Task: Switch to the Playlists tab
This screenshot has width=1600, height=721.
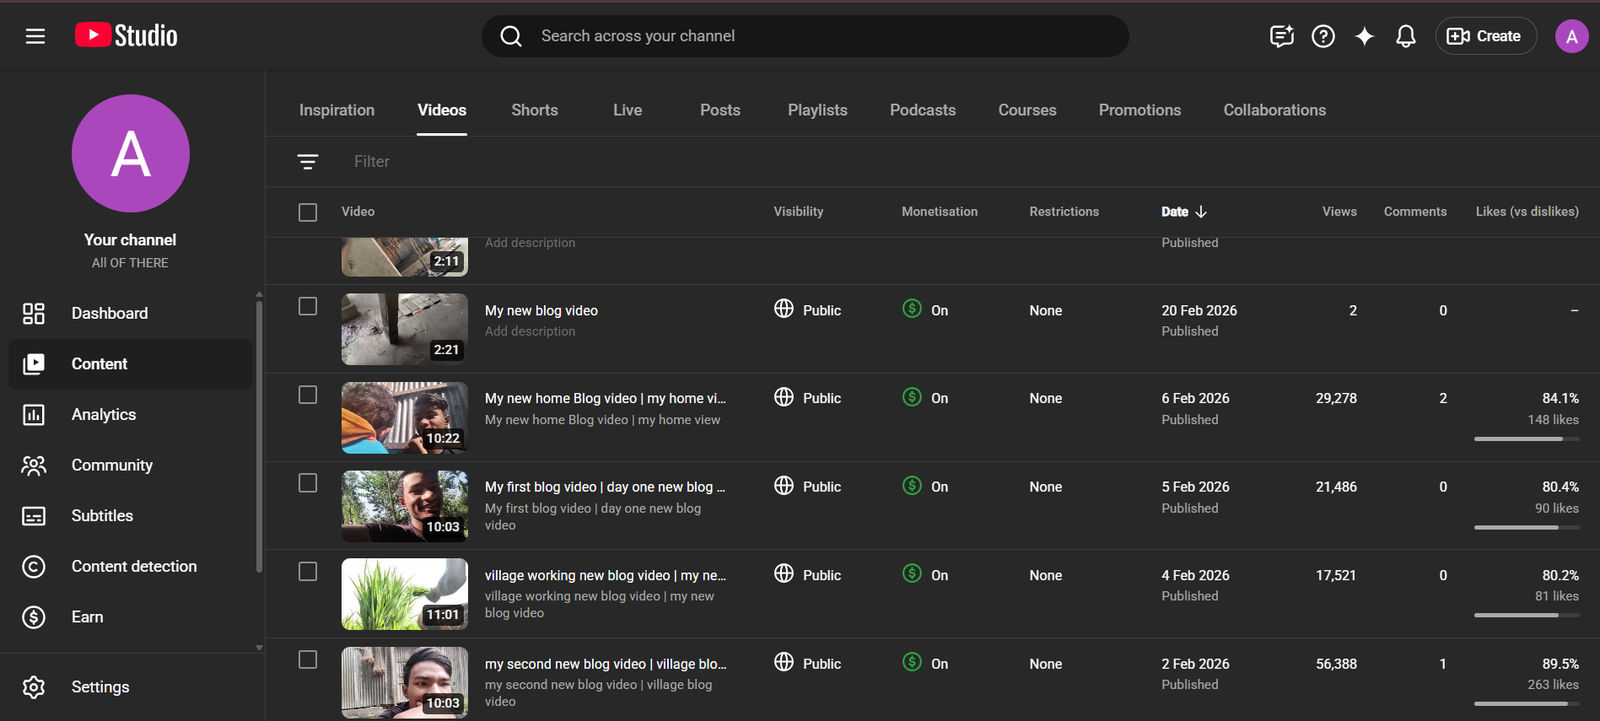Action: [x=817, y=110]
